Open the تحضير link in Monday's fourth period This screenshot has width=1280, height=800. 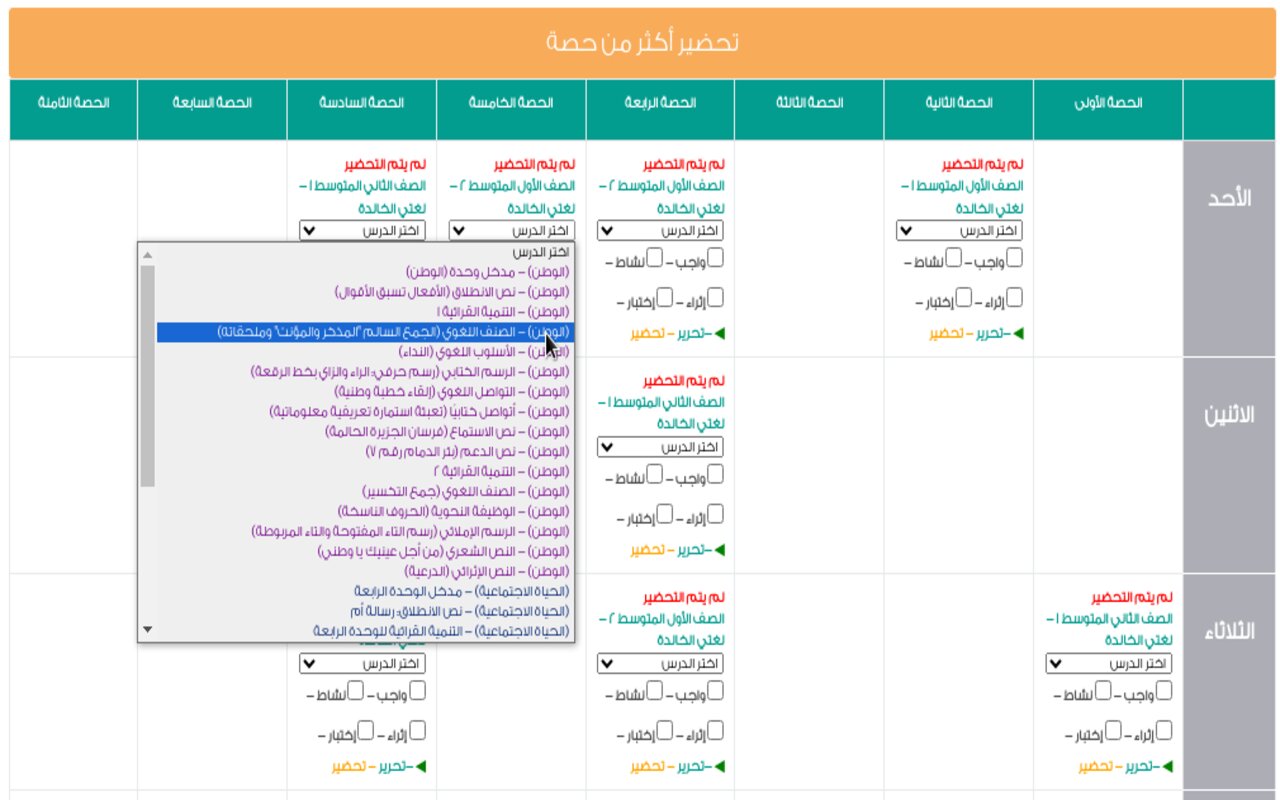648,550
